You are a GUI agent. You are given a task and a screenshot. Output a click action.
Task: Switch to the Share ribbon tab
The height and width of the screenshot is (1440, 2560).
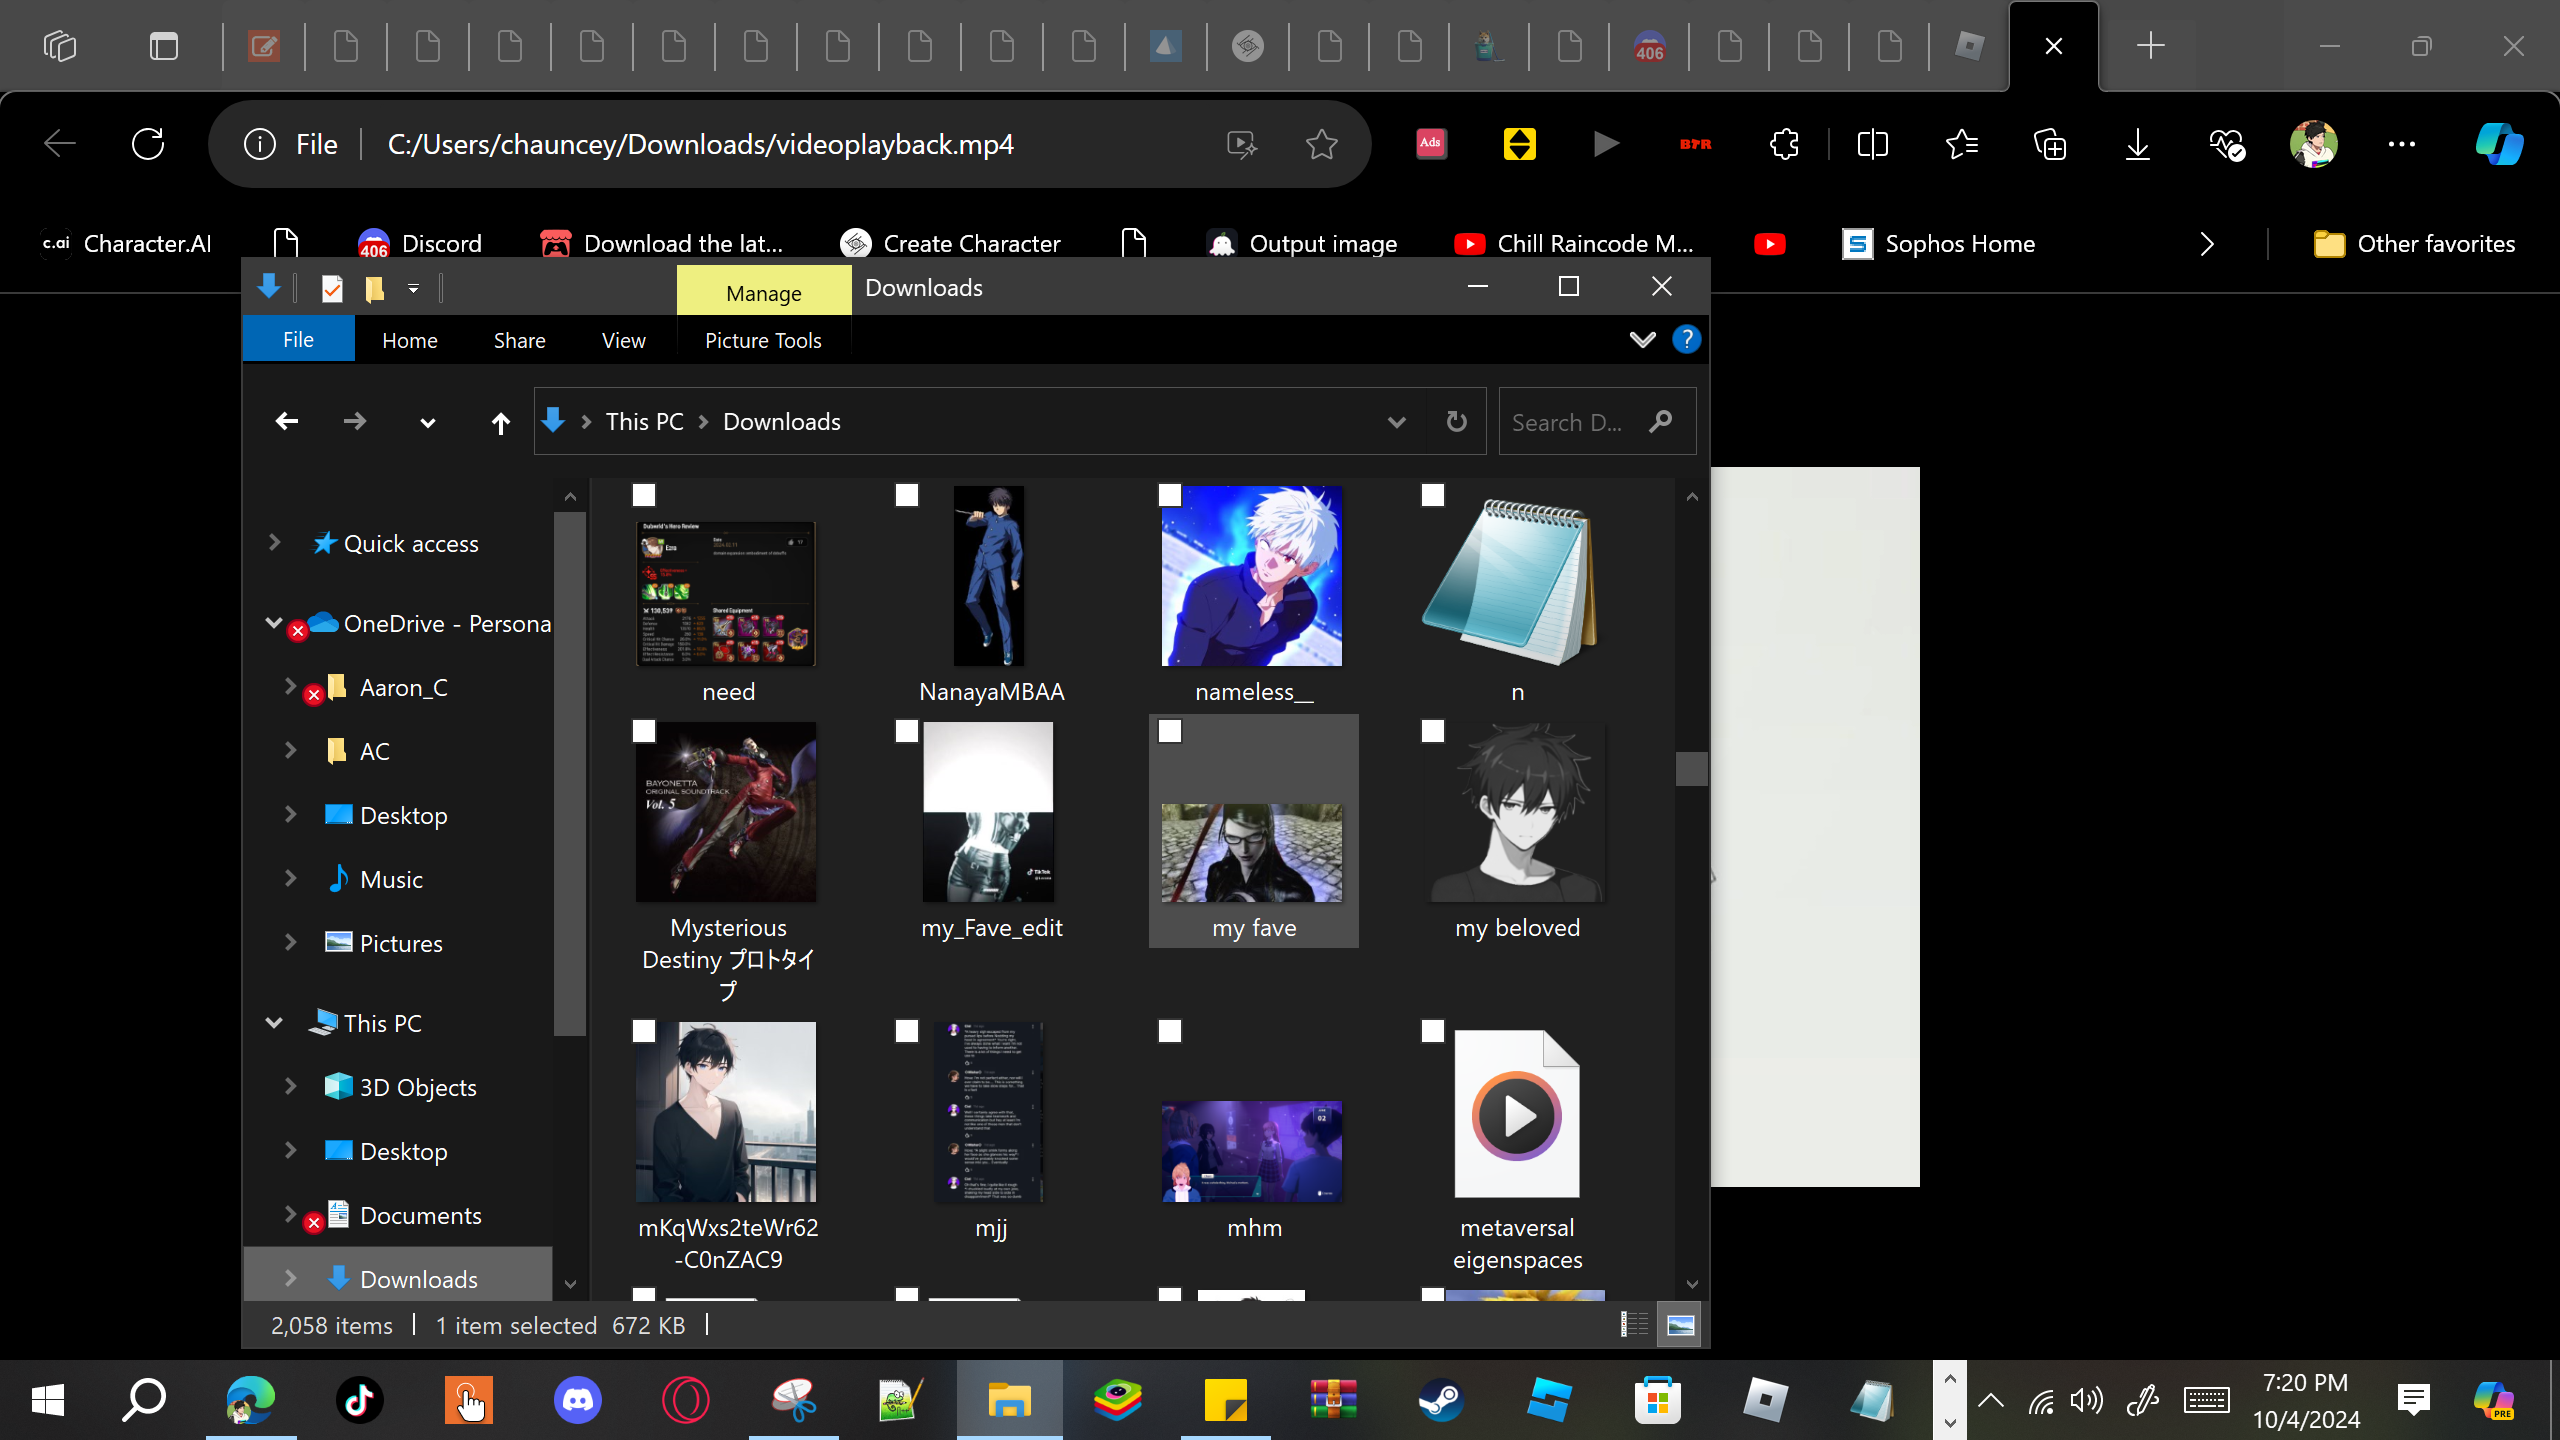tap(520, 341)
